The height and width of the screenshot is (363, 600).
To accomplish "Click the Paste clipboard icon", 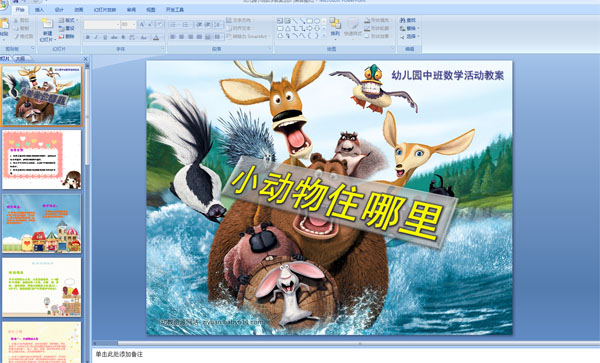I will (5, 24).
